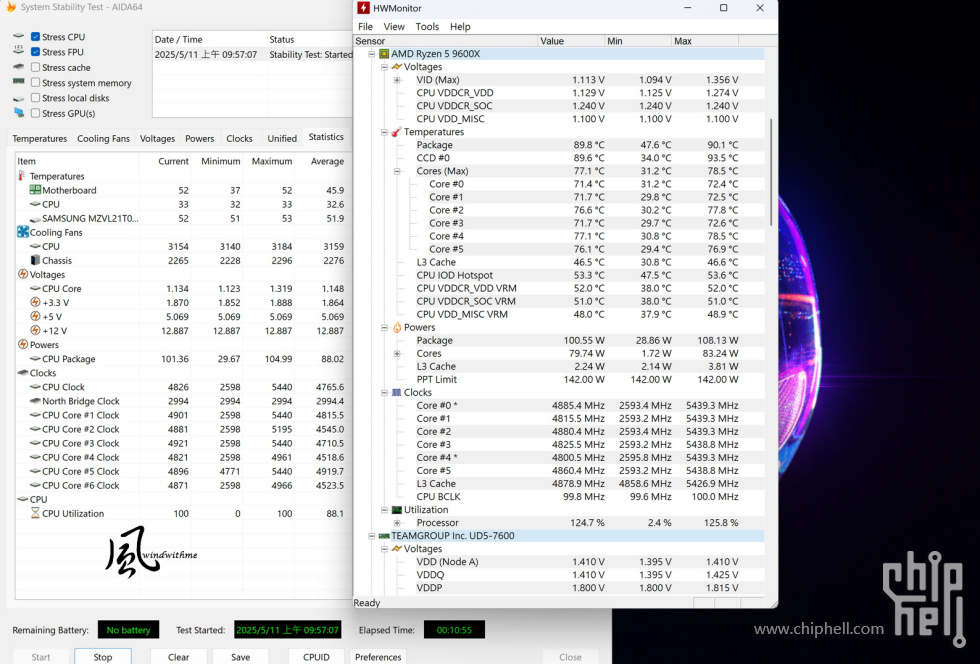Enable the Stress system memory checkbox
The width and height of the screenshot is (980, 664).
(36, 83)
